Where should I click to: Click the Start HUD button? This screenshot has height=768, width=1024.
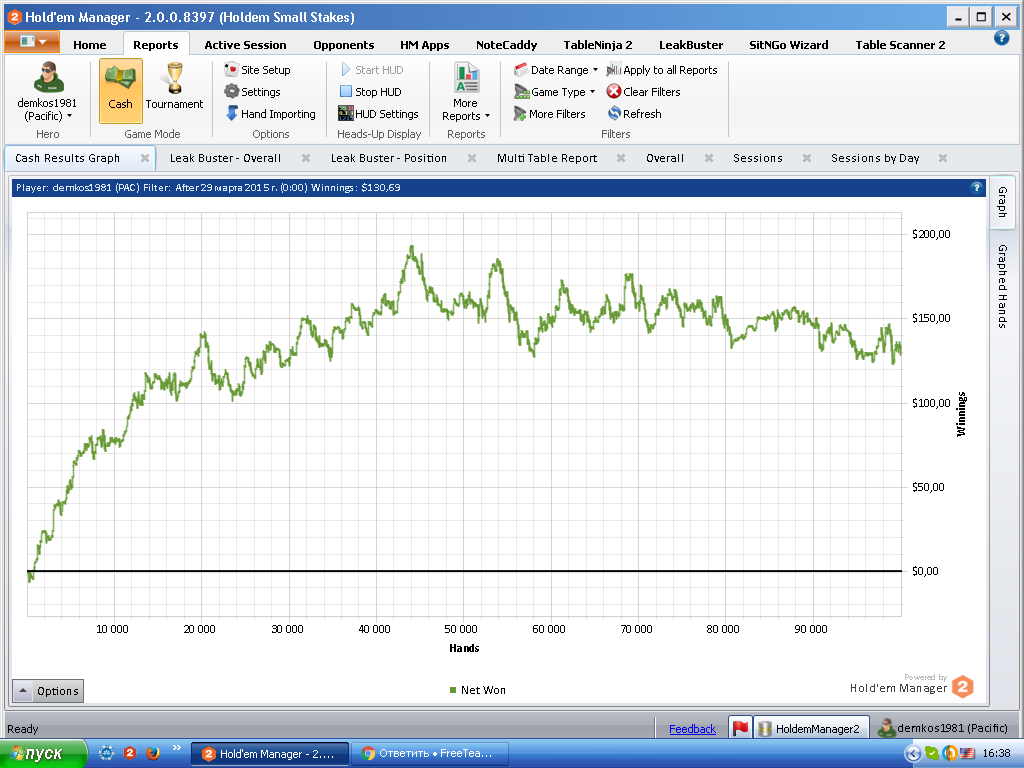click(372, 70)
